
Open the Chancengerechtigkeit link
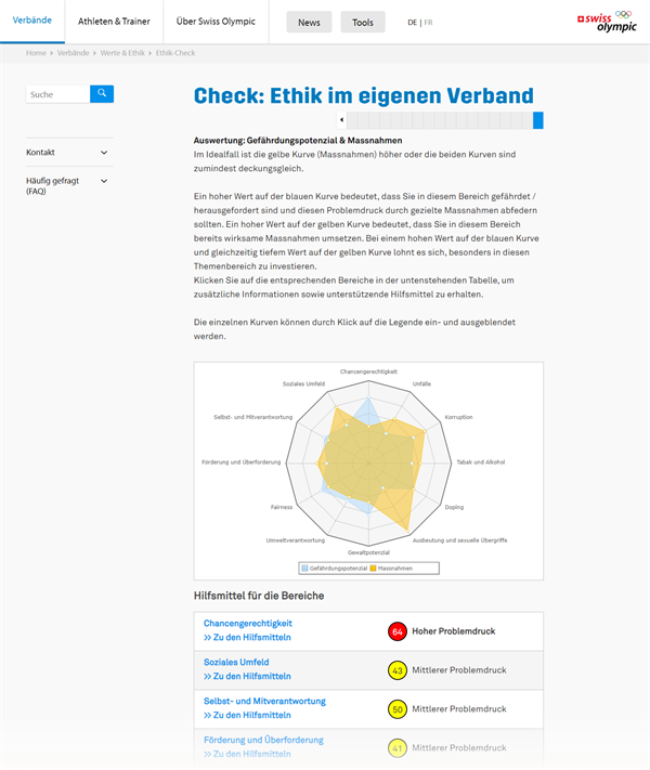pyautogui.click(x=248, y=623)
